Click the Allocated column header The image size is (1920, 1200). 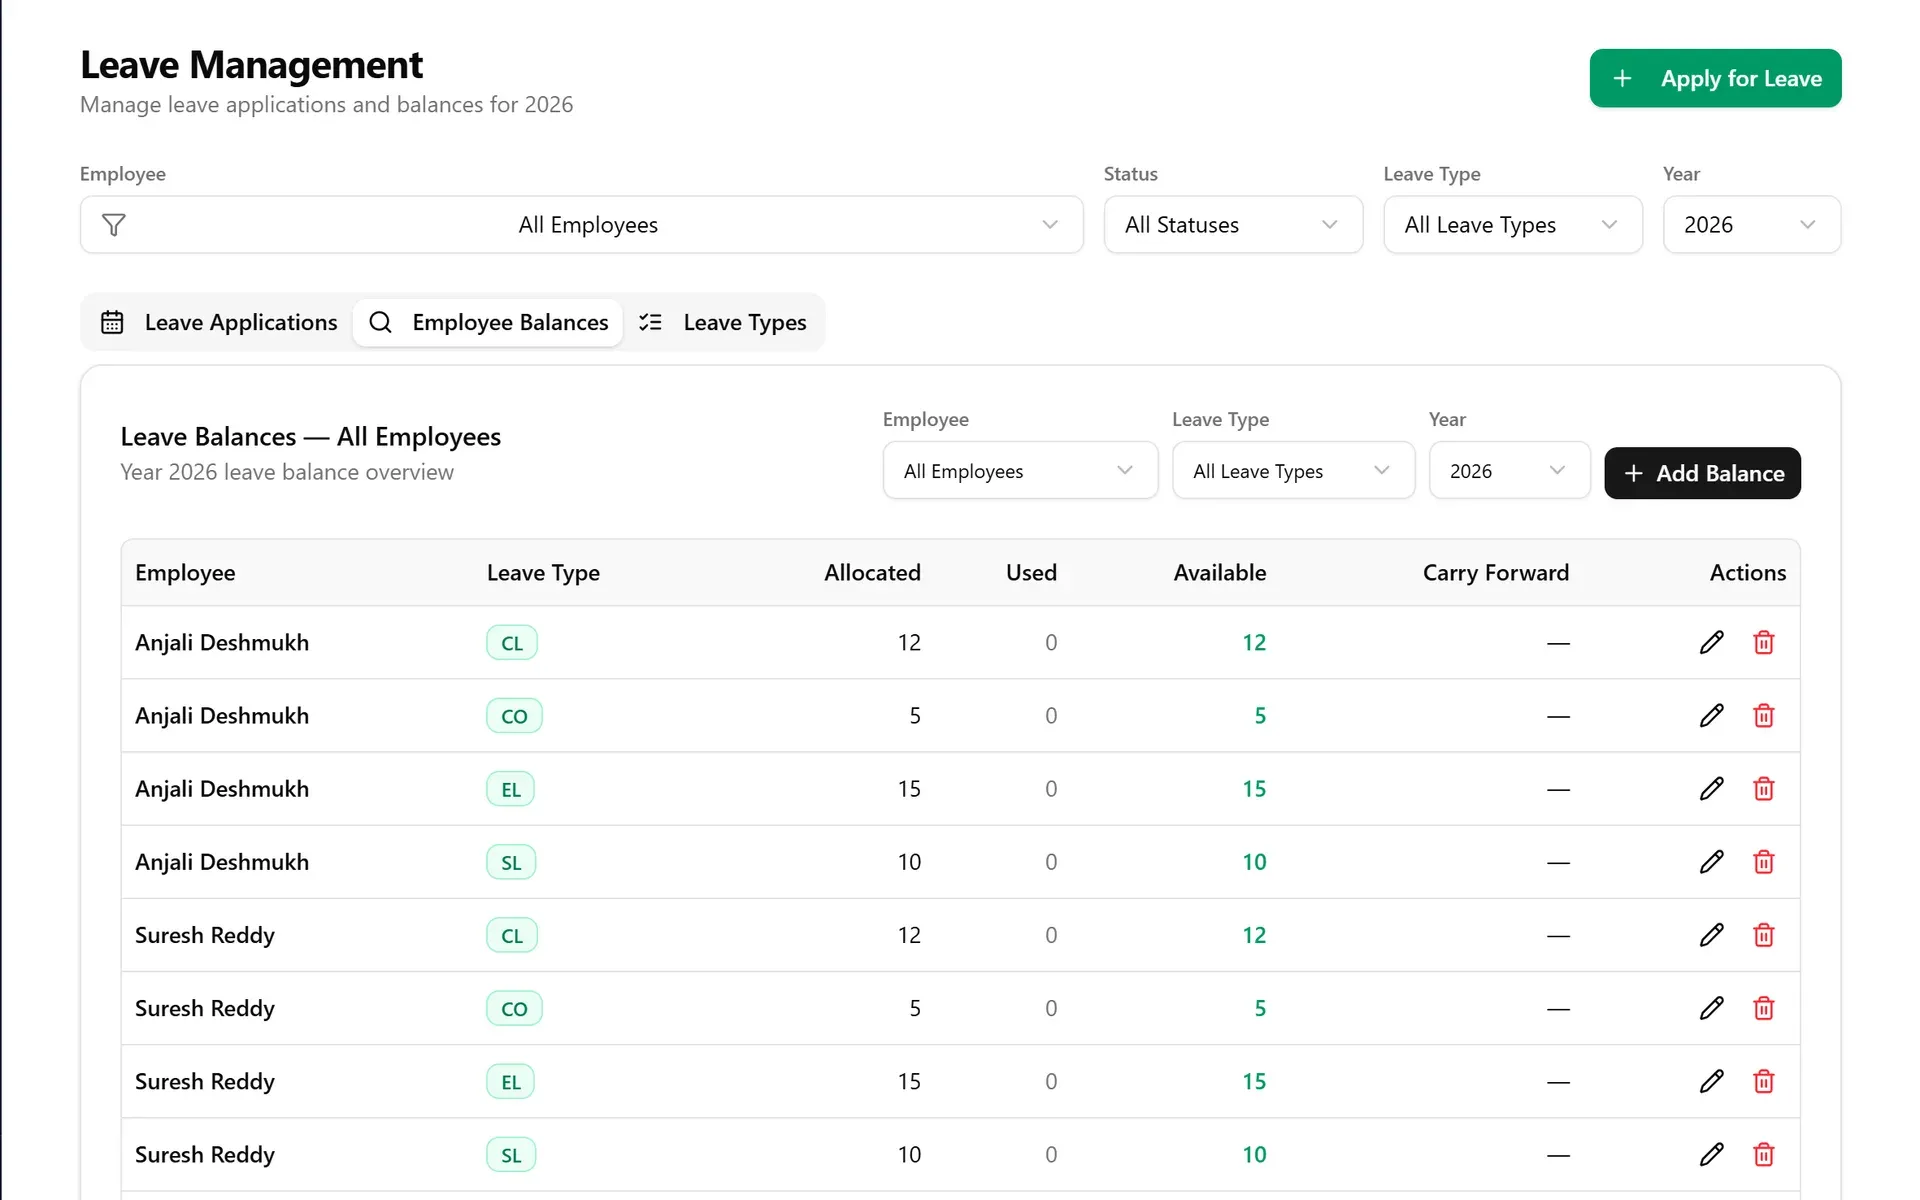point(872,572)
